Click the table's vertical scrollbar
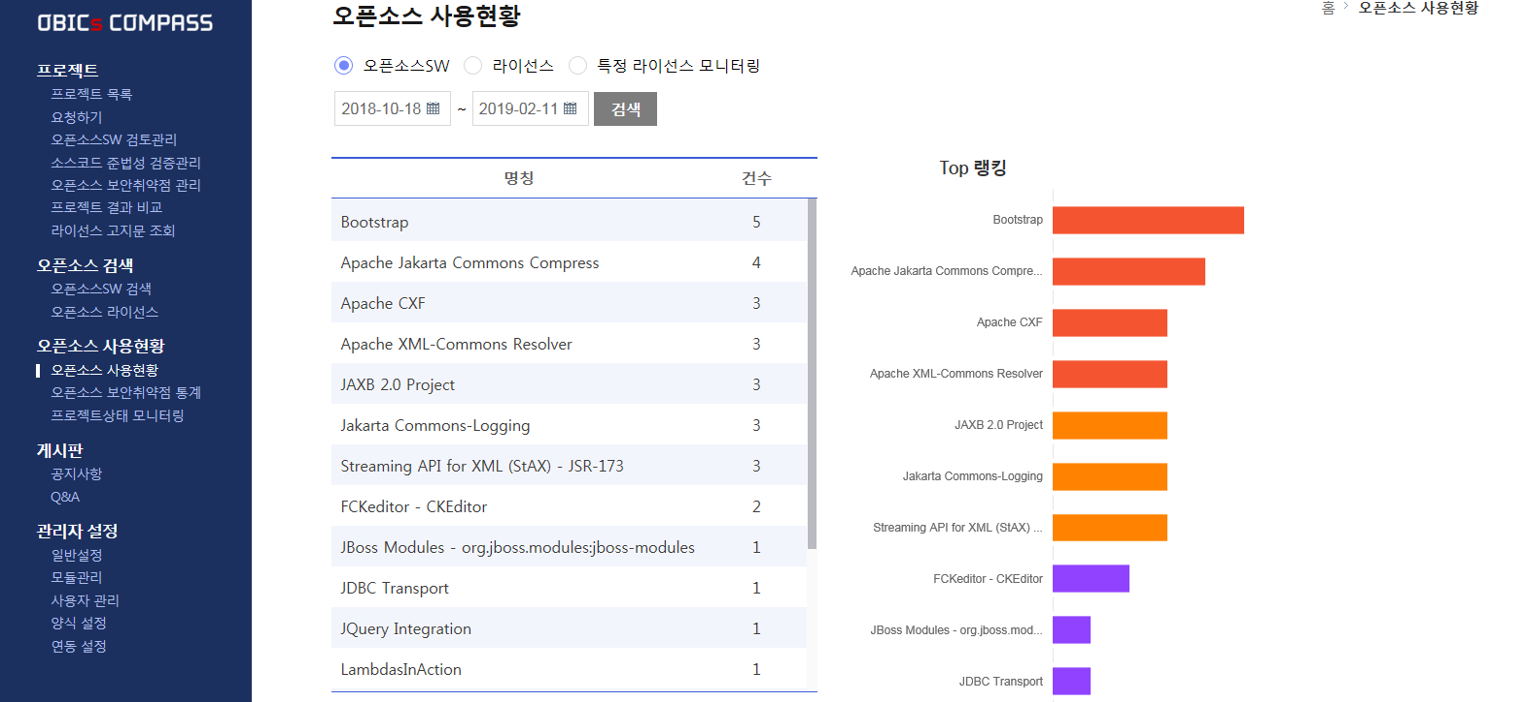 click(x=812, y=374)
